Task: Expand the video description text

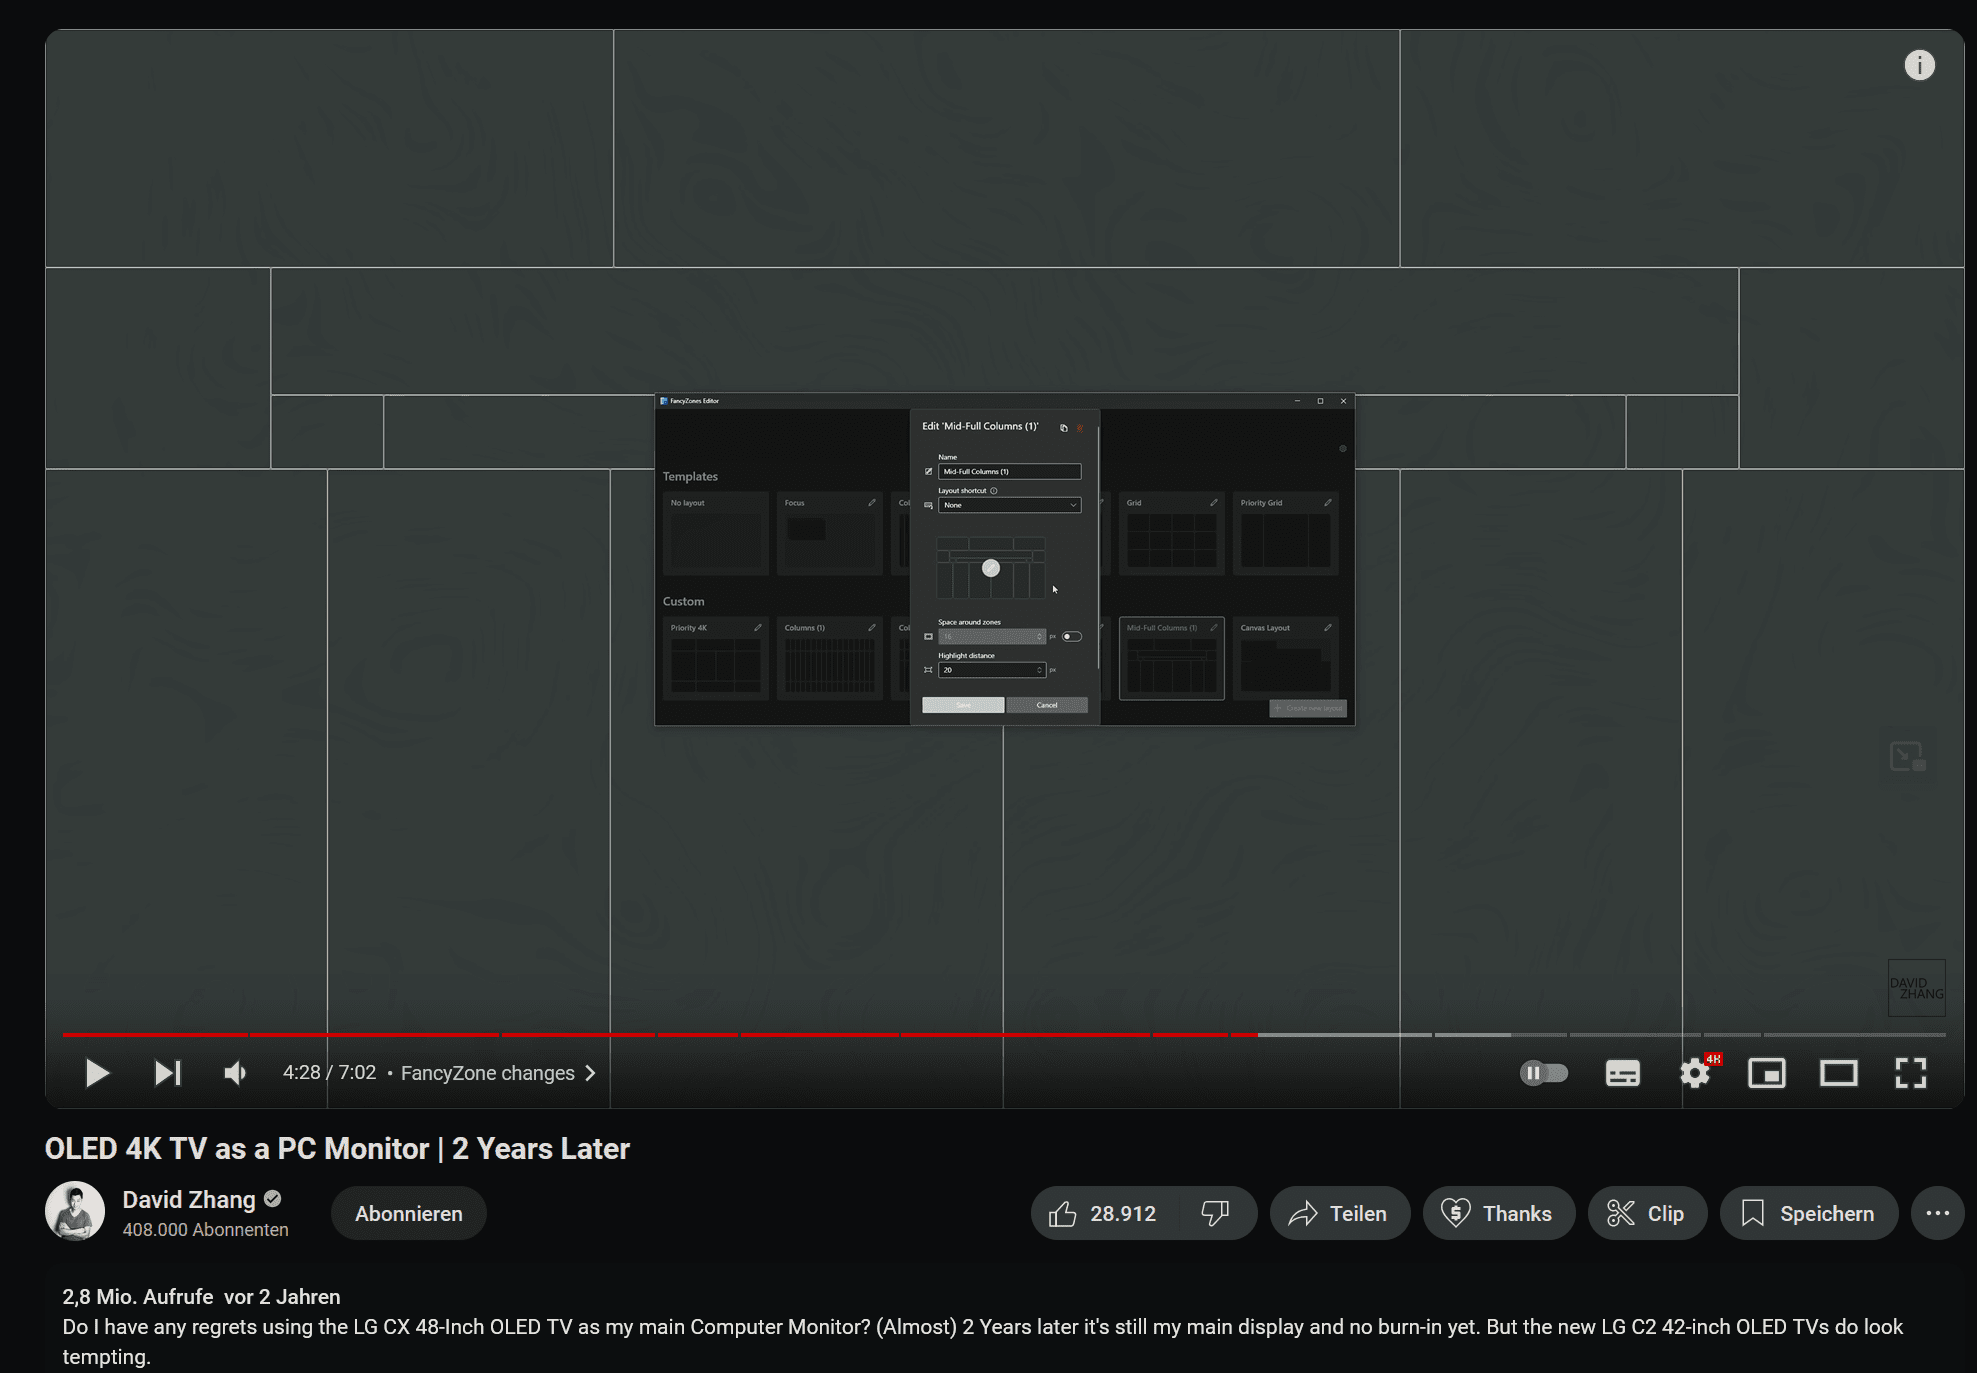Action: click(x=982, y=1341)
